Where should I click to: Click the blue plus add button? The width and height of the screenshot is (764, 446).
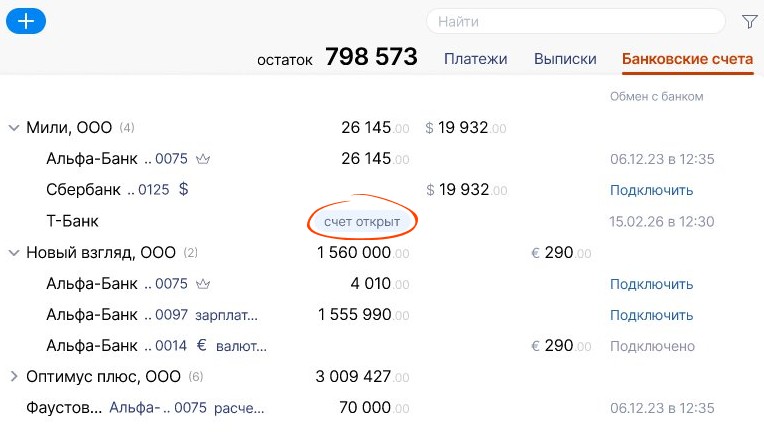(x=26, y=21)
